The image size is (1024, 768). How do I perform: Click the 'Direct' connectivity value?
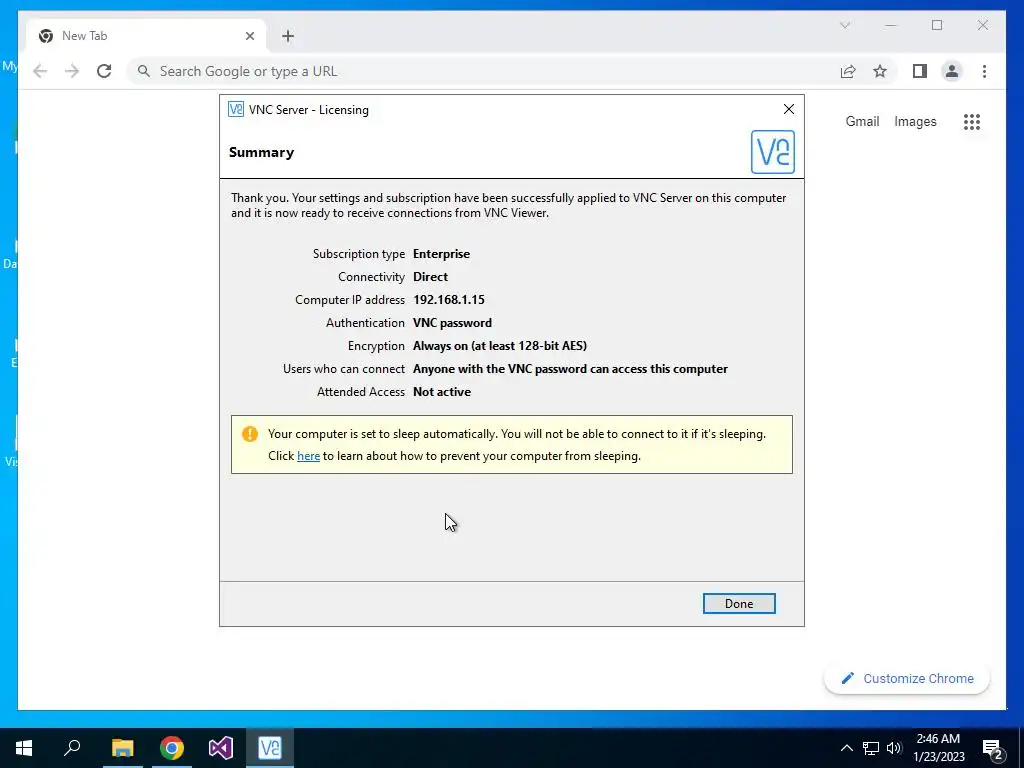[430, 277]
